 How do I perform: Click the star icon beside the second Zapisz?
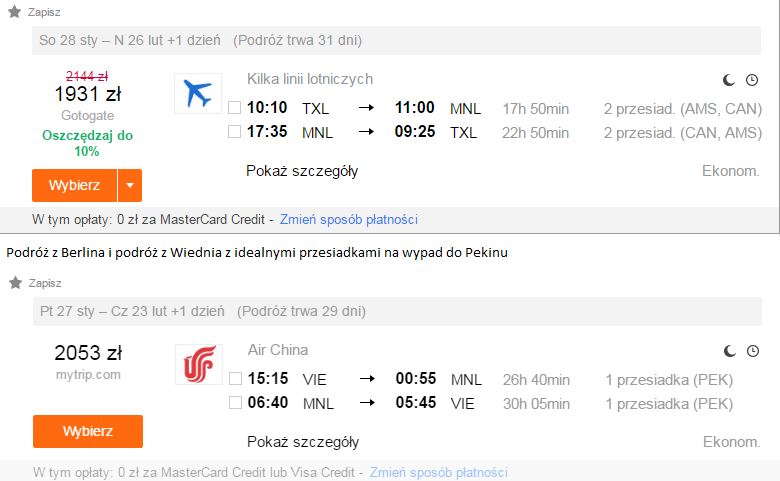coord(15,283)
